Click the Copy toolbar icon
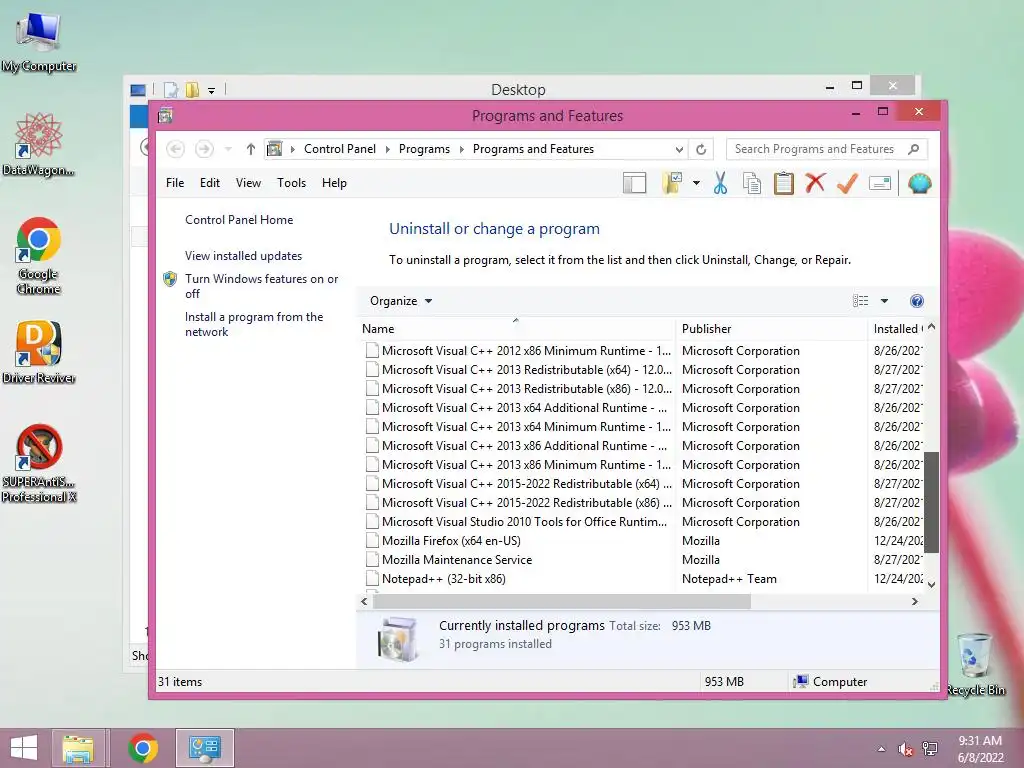The height and width of the screenshot is (768, 1024). 752,184
